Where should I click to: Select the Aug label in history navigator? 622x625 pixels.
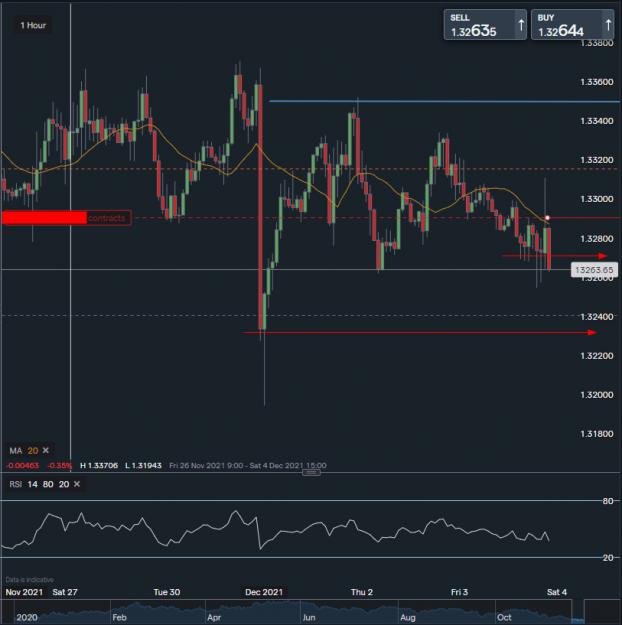point(408,617)
